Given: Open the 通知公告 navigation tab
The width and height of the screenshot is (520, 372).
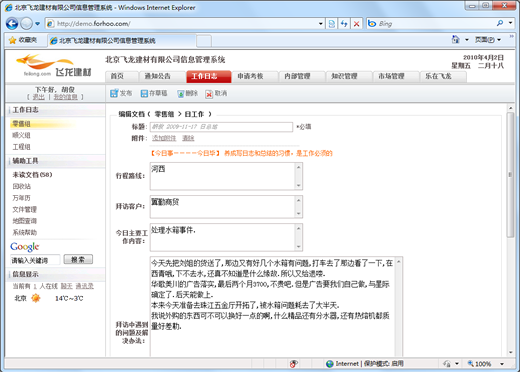Looking at the screenshot, I should click(162, 76).
